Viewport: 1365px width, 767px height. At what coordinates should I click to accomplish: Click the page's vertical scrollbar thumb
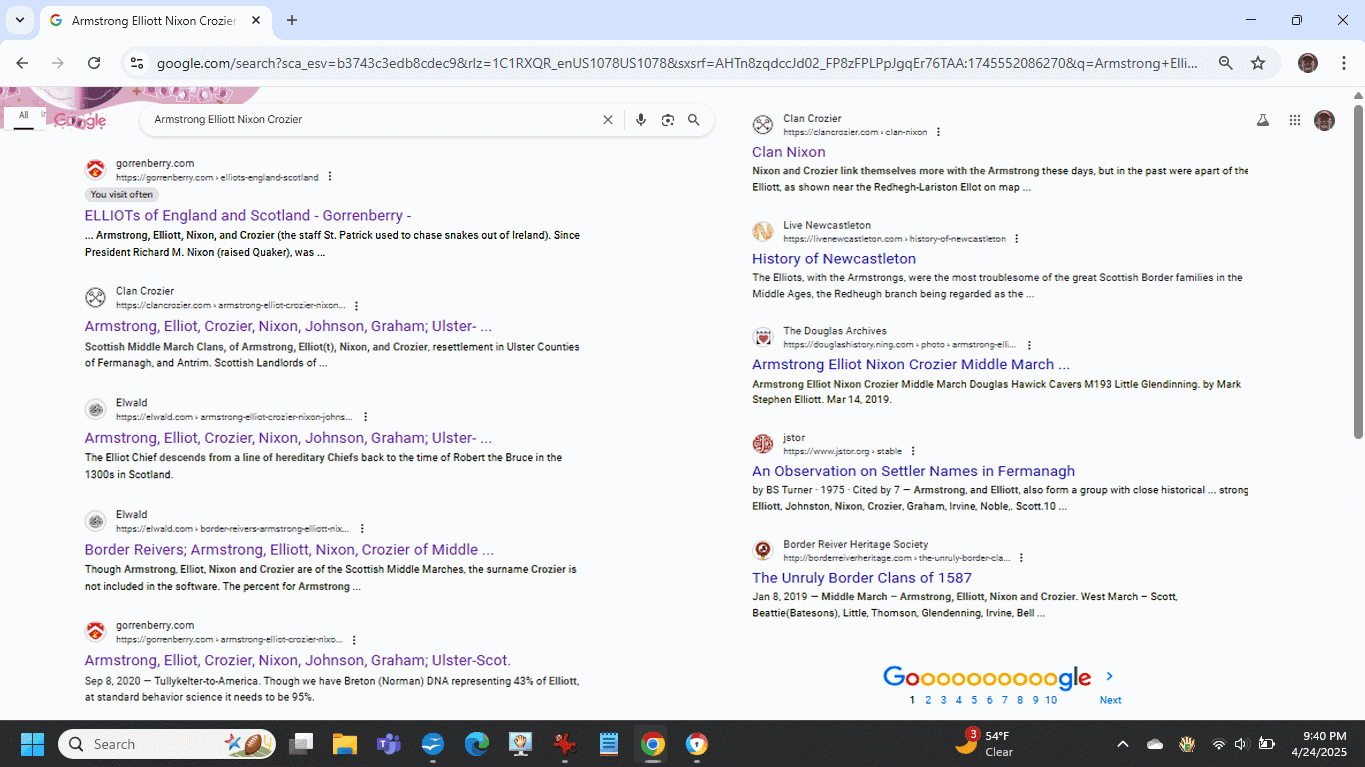click(1358, 270)
